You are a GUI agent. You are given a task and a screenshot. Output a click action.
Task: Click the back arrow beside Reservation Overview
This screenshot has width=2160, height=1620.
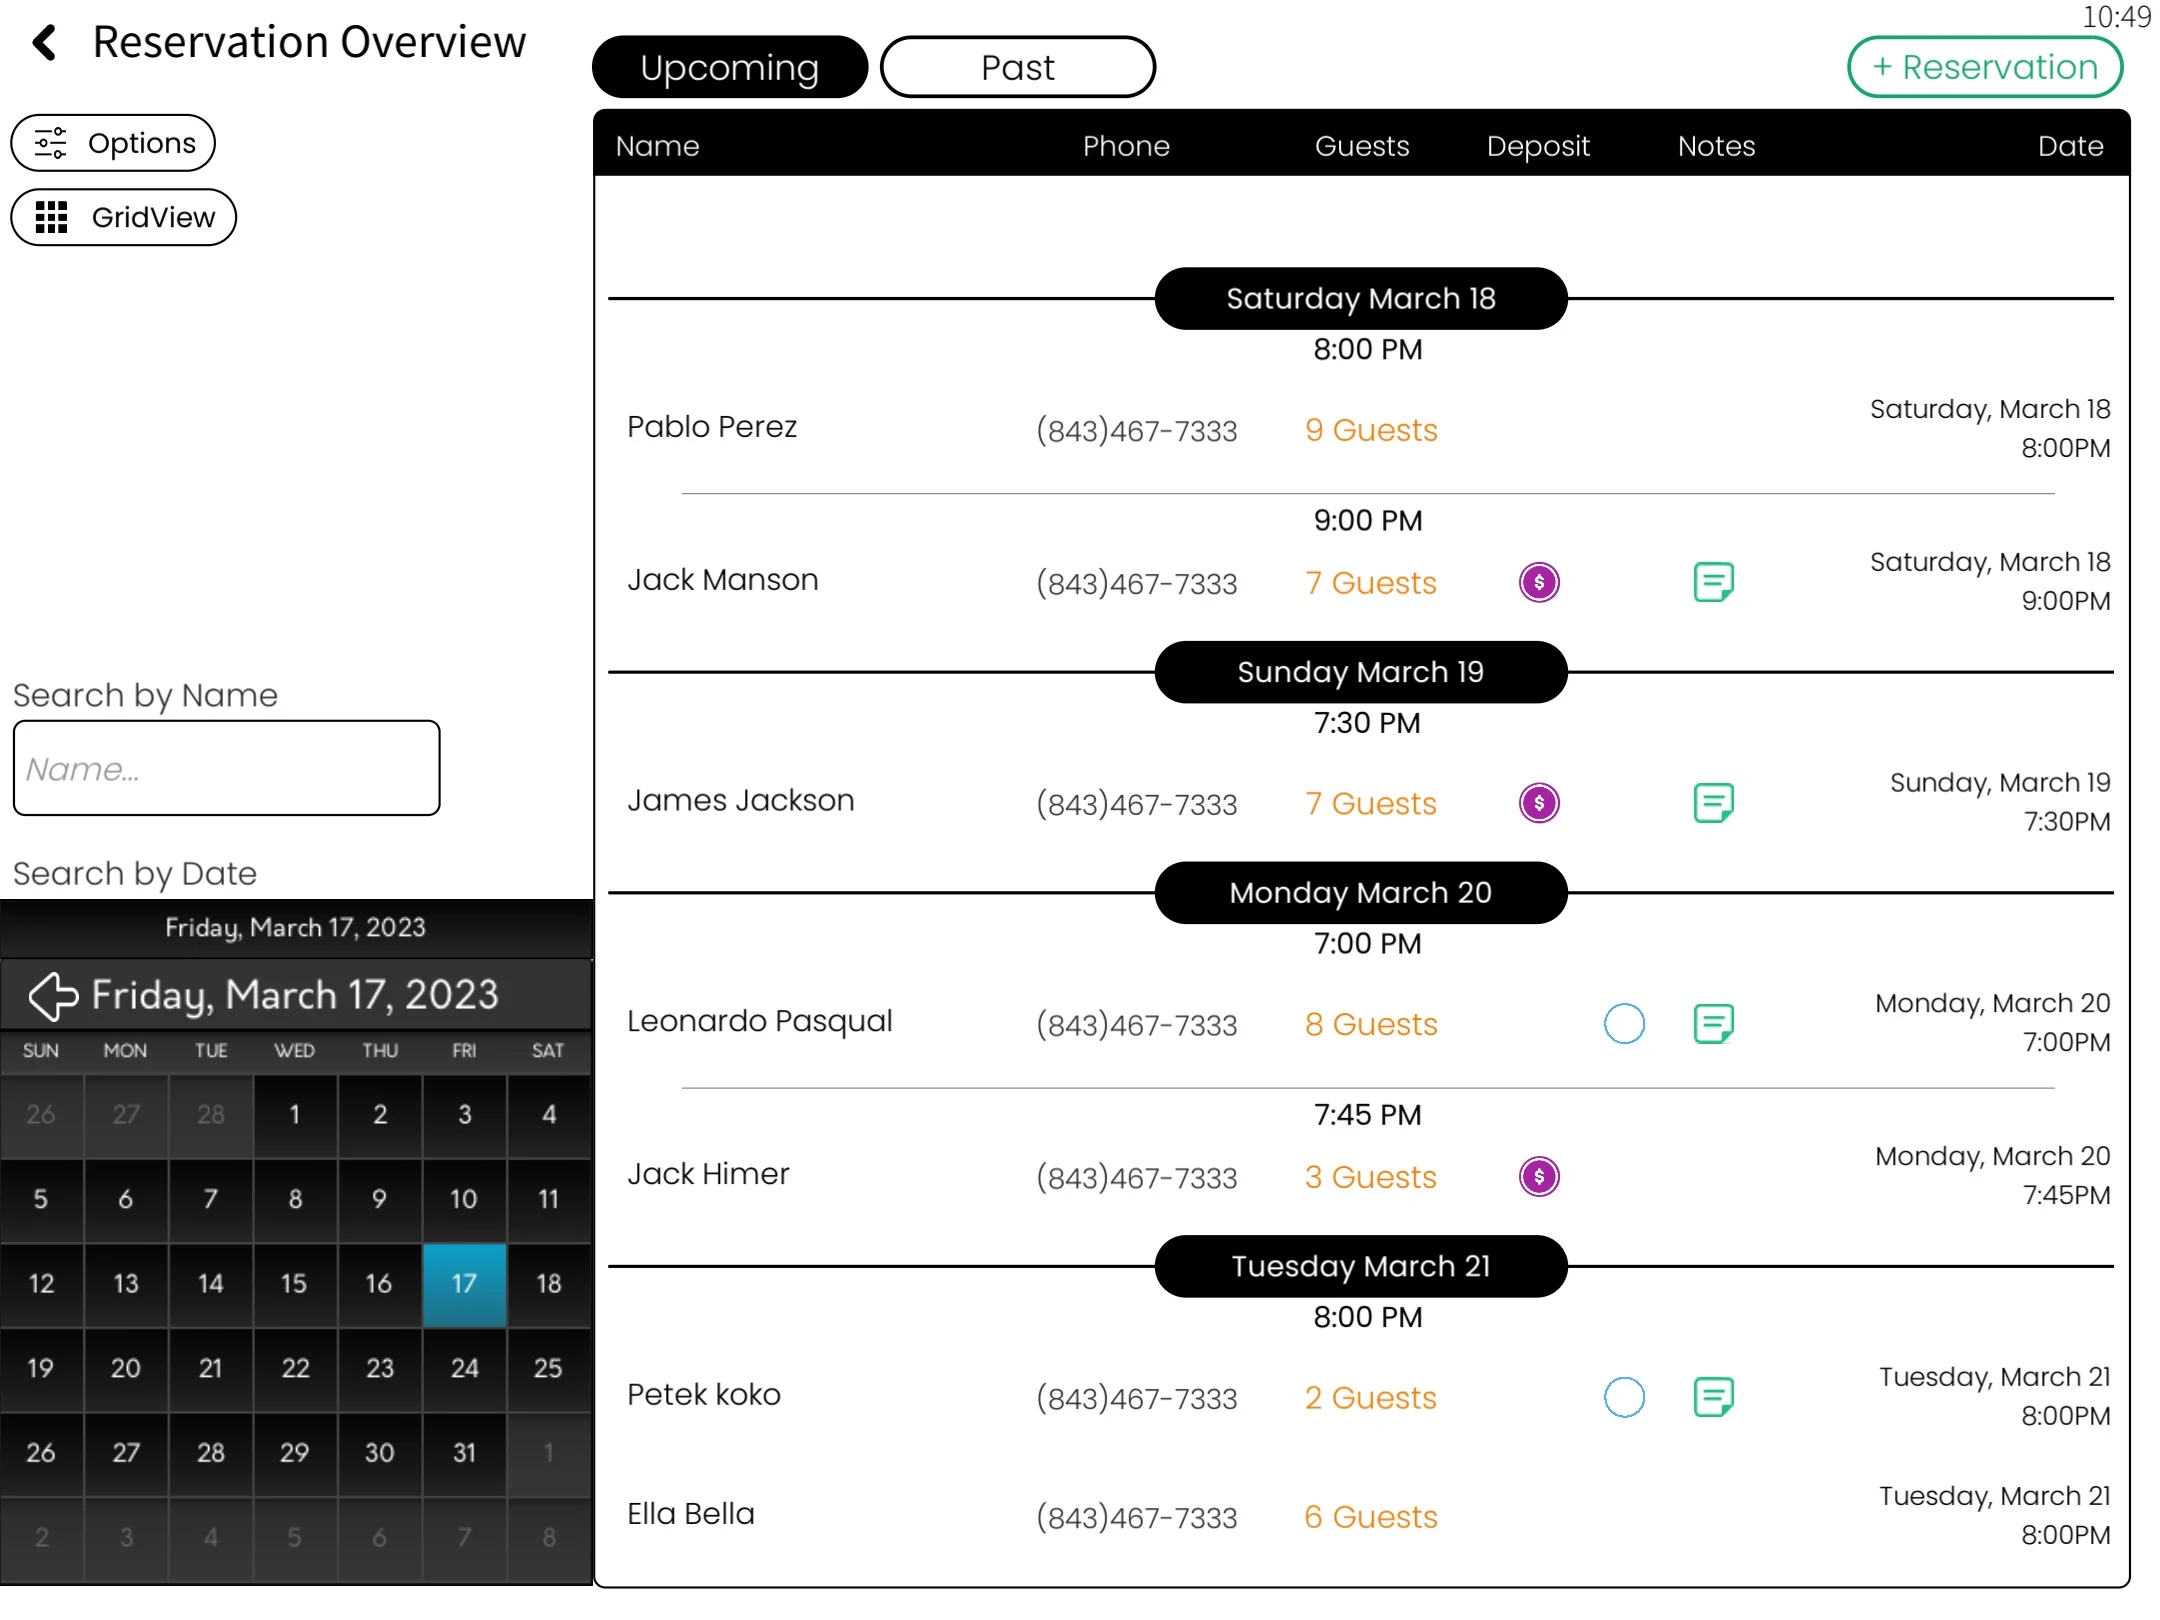click(x=44, y=42)
